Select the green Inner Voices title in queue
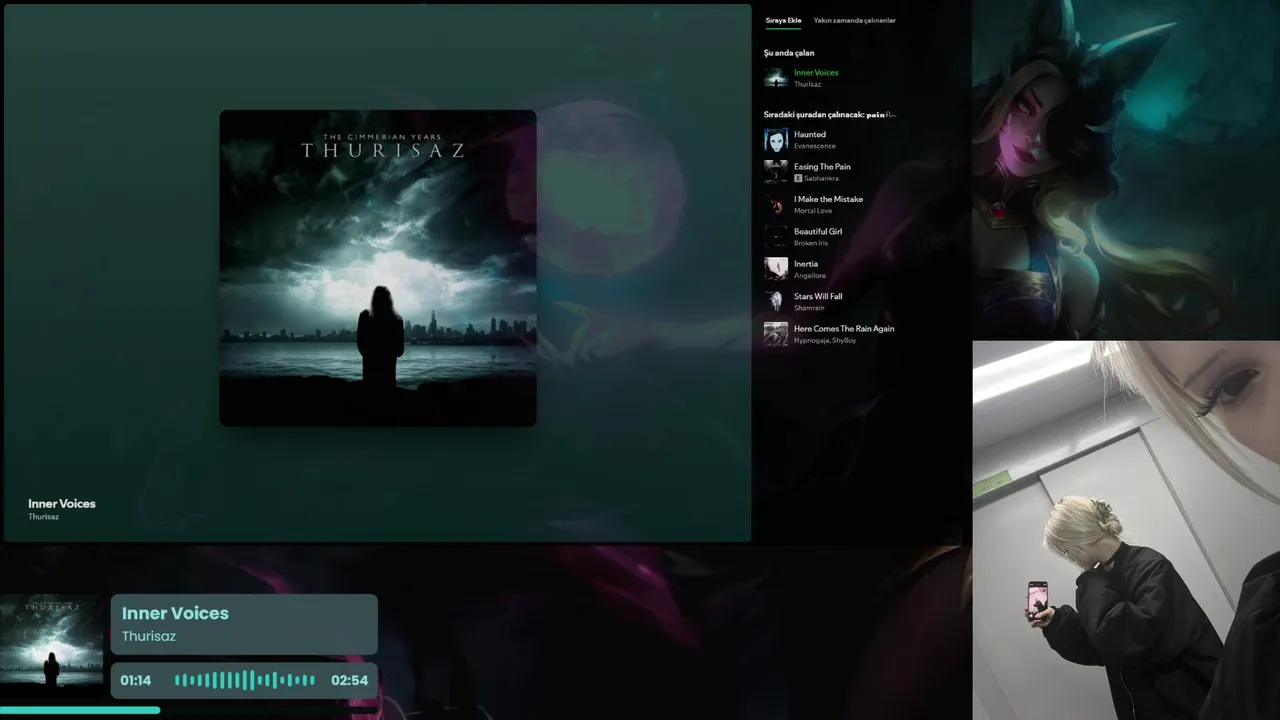 point(816,73)
